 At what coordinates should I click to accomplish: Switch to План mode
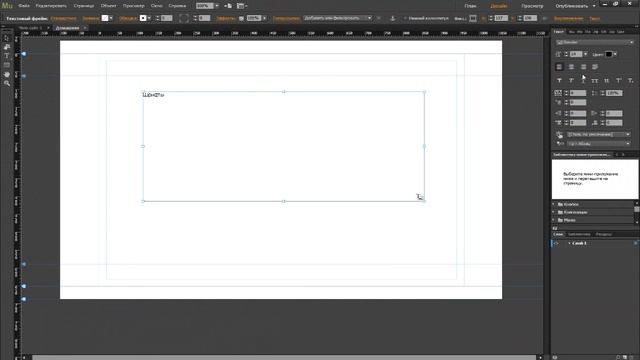click(x=470, y=6)
